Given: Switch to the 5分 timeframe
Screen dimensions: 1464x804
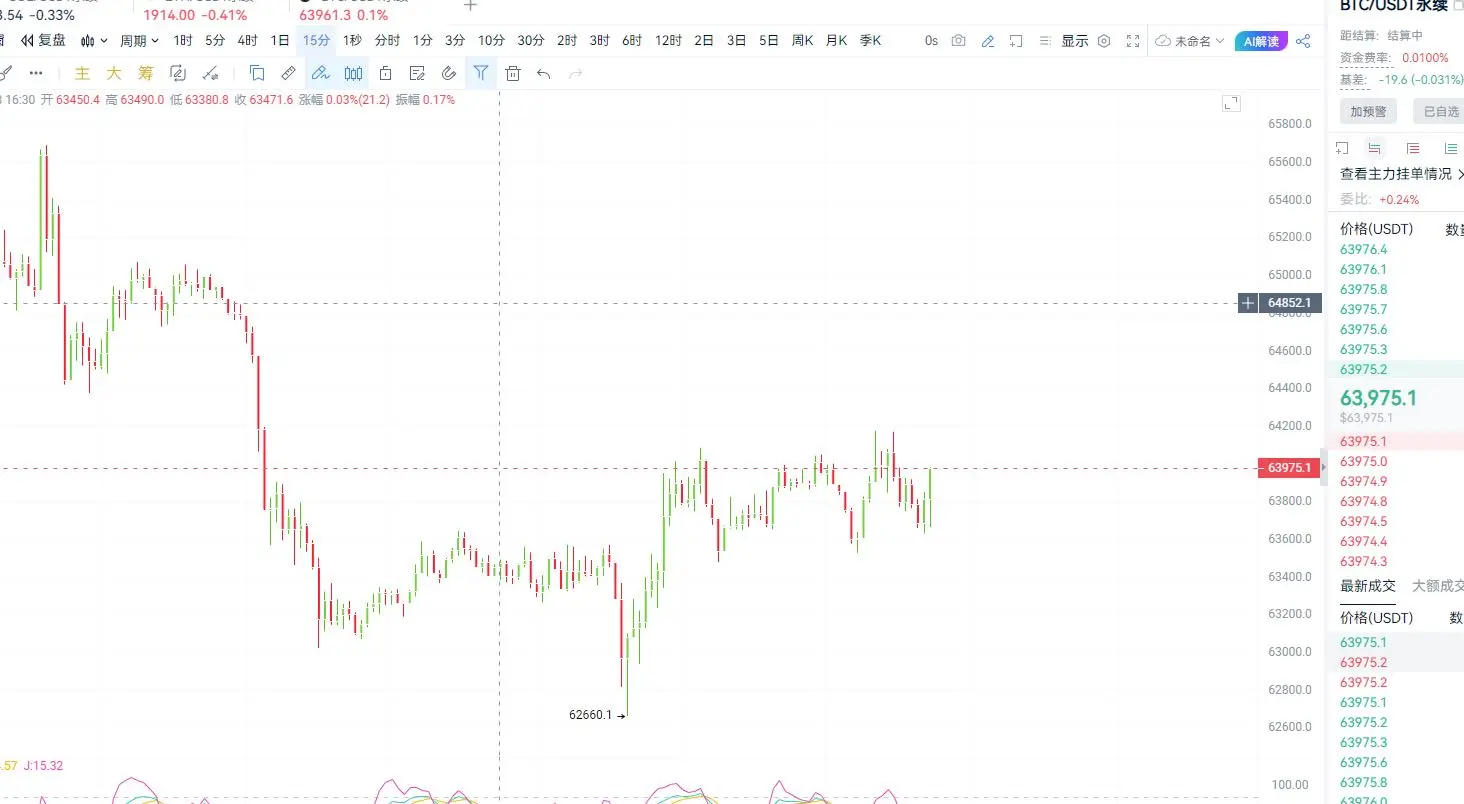Looking at the screenshot, I should click(215, 41).
